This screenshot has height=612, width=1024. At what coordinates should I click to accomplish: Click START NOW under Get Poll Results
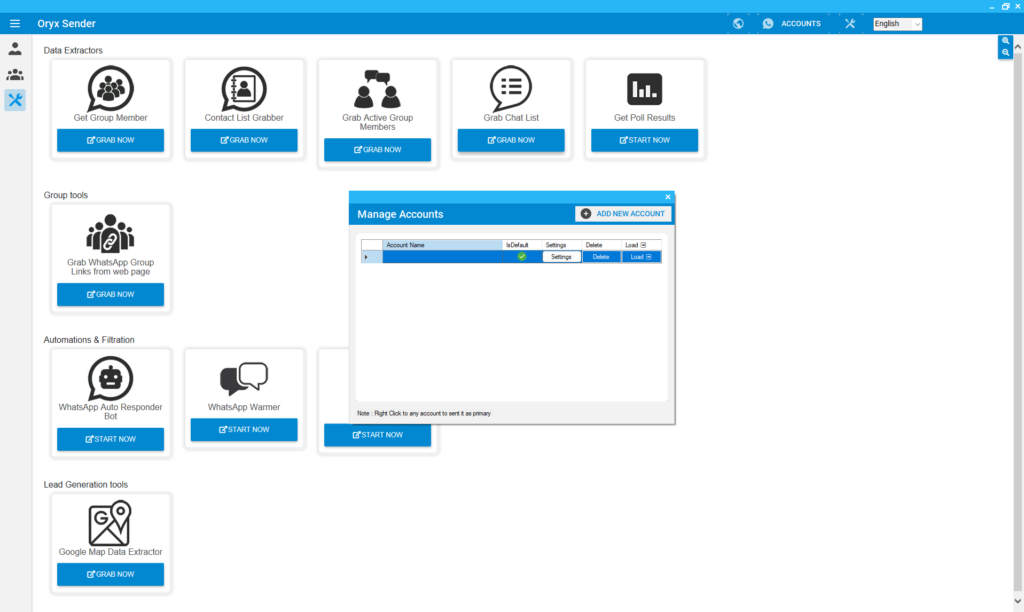645,140
